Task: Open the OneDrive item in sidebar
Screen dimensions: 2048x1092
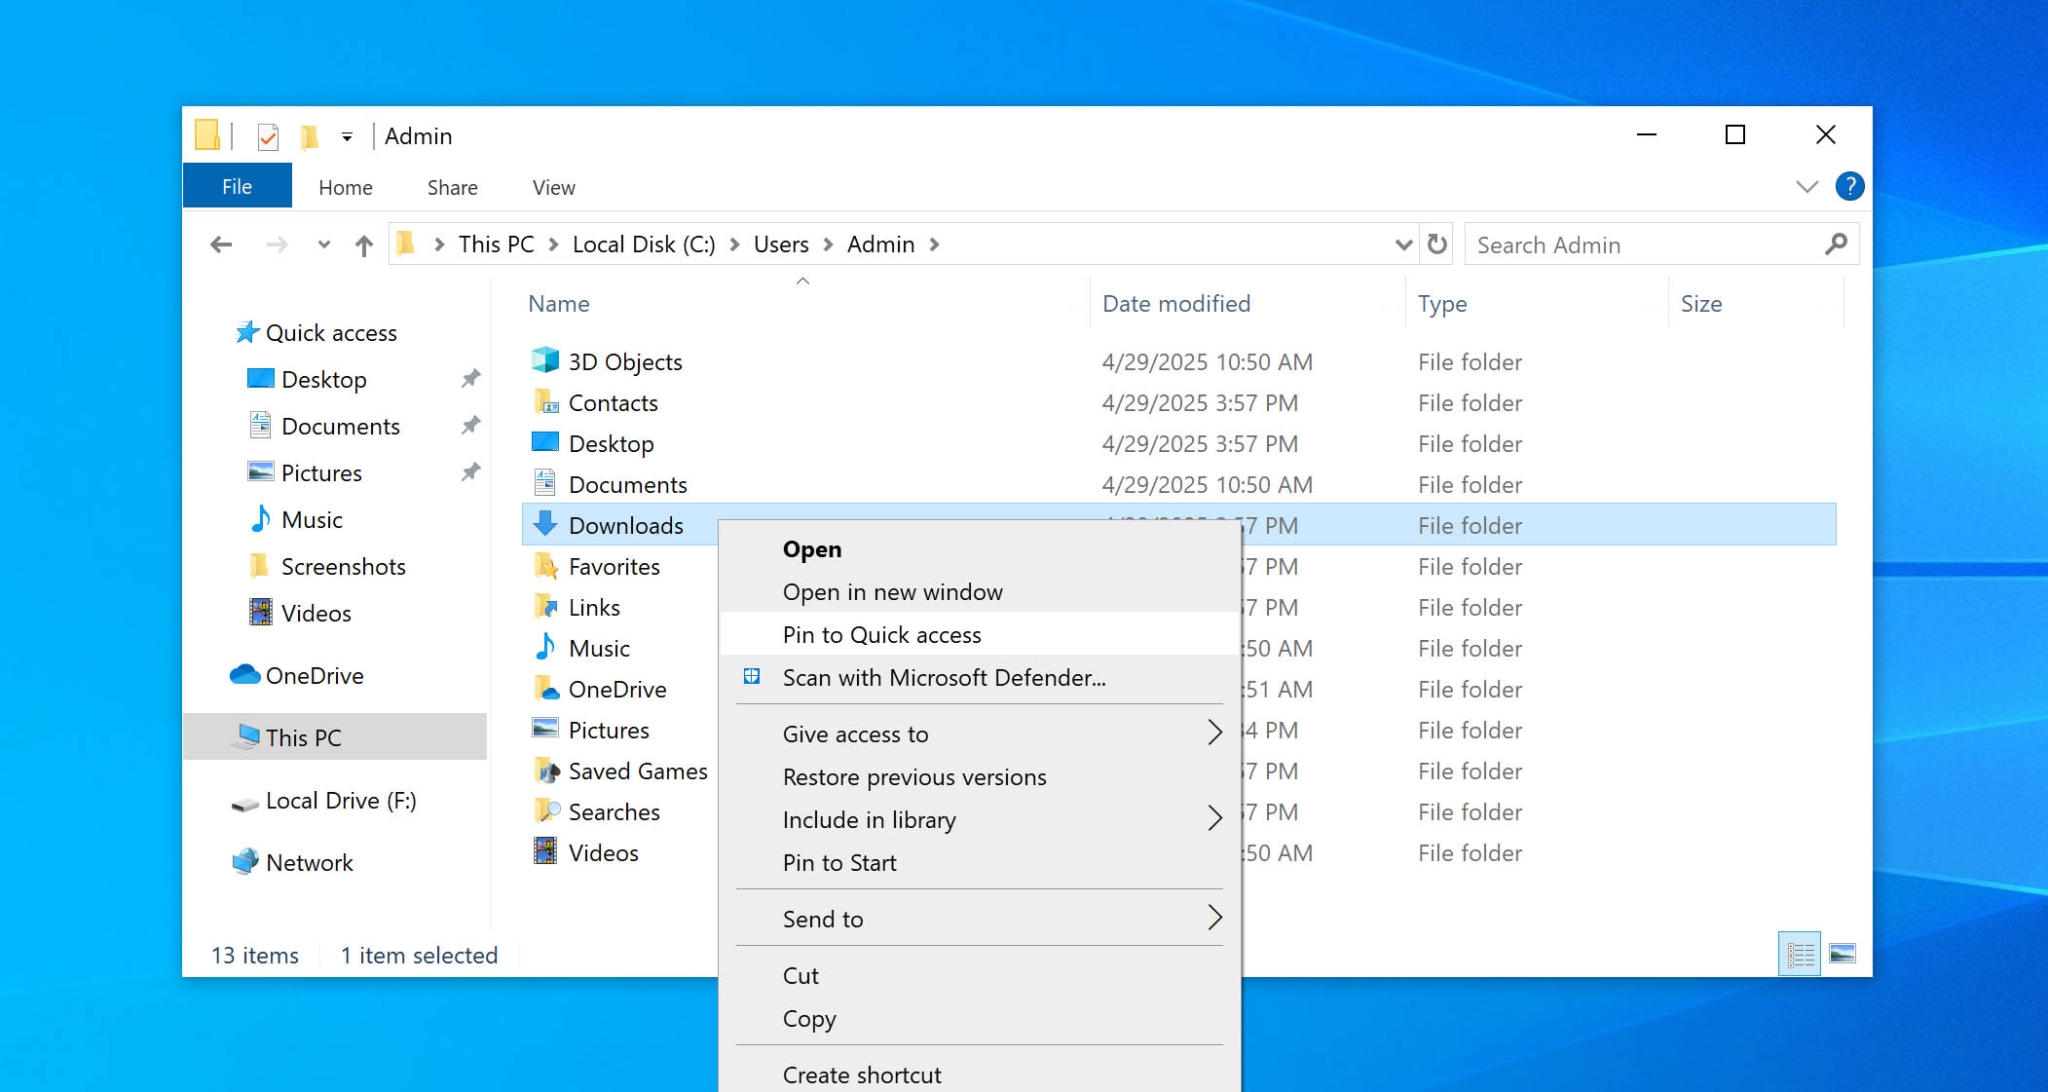Action: (314, 675)
